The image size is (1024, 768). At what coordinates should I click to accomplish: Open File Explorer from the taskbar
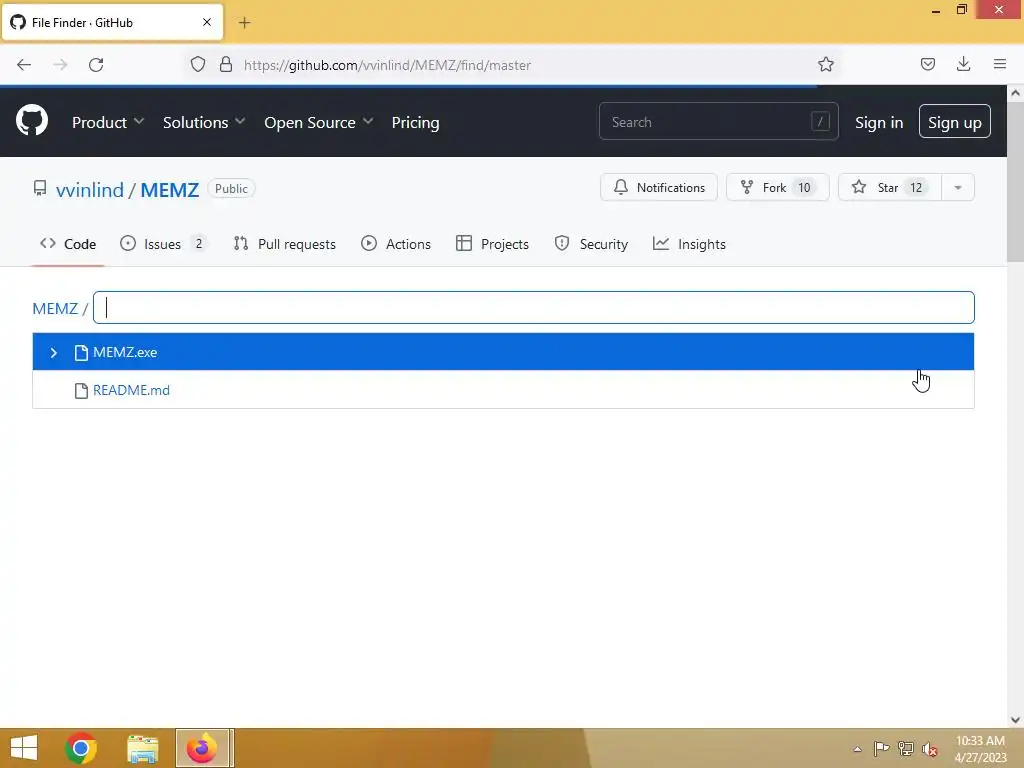click(142, 748)
